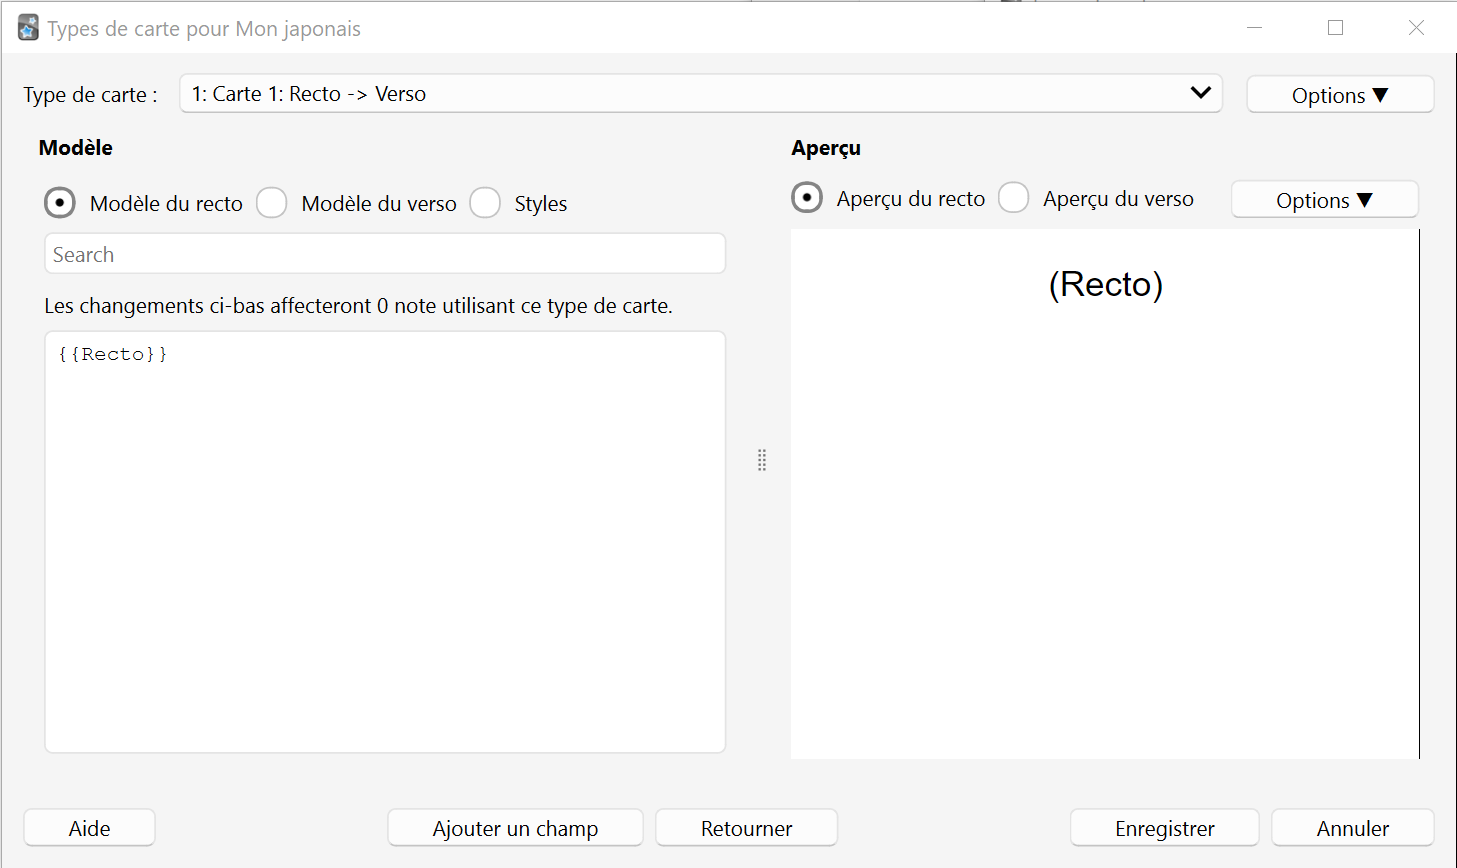Open Options menu next to card type
The height and width of the screenshot is (868, 1457).
pos(1340,95)
